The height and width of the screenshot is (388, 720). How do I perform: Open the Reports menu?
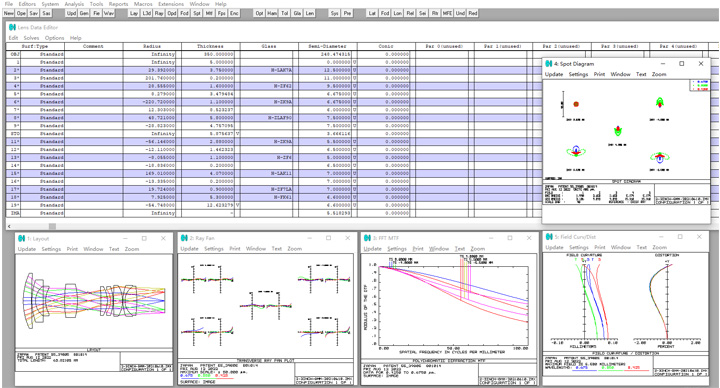pos(118,4)
